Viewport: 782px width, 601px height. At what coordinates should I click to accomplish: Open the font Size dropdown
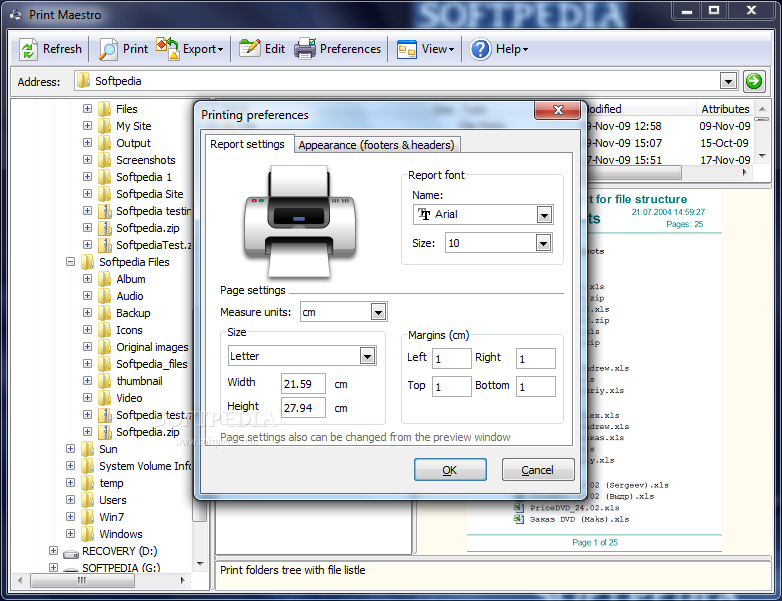[x=543, y=243]
